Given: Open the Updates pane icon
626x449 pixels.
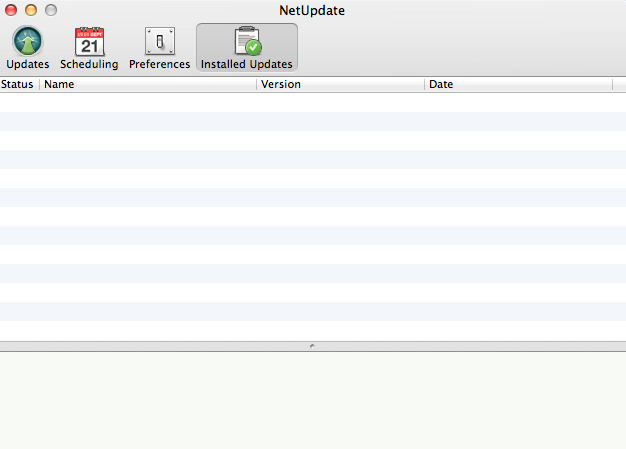Looking at the screenshot, I should coord(28,41).
